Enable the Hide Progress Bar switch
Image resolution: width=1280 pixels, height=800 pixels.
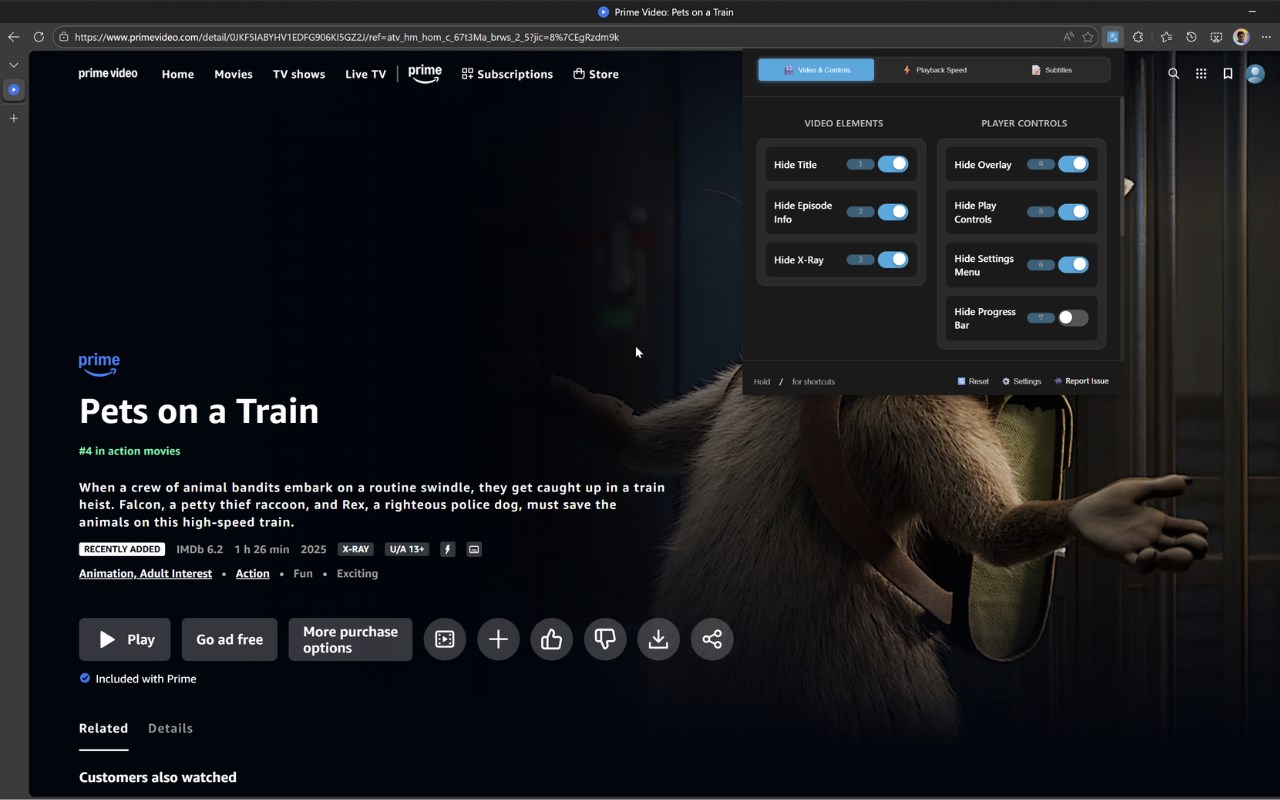1073,318
